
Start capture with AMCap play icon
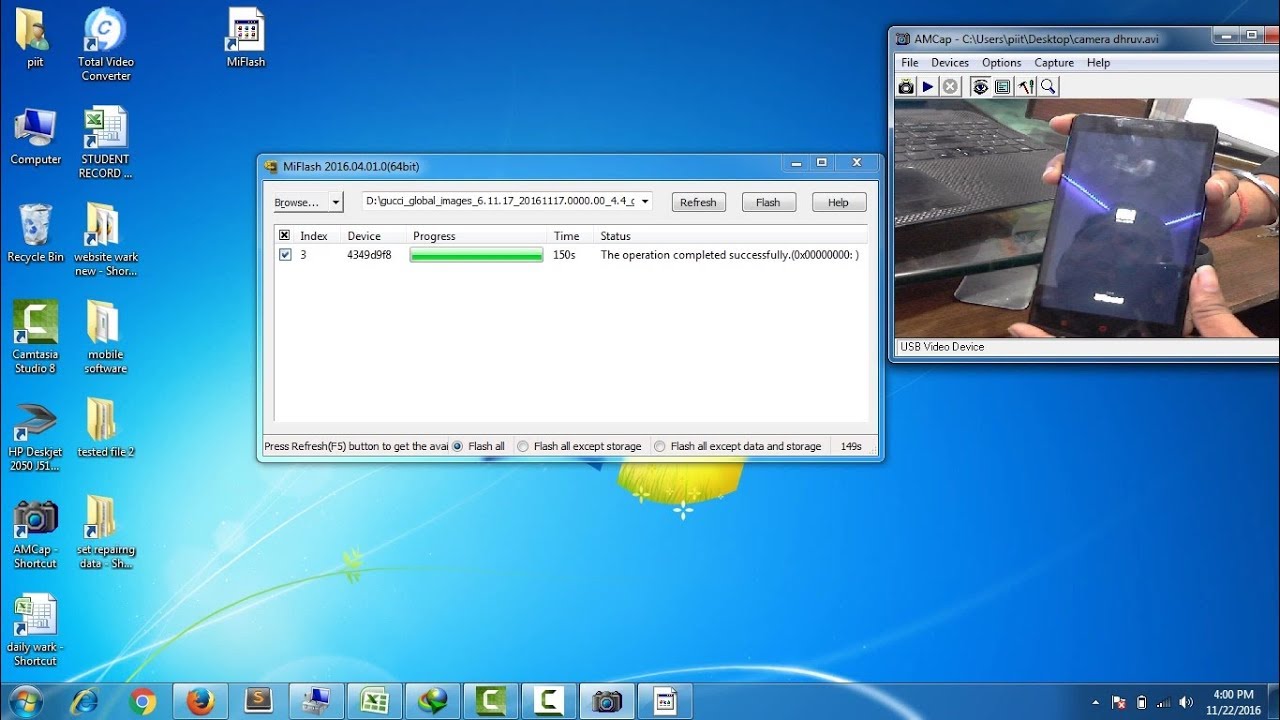click(928, 87)
